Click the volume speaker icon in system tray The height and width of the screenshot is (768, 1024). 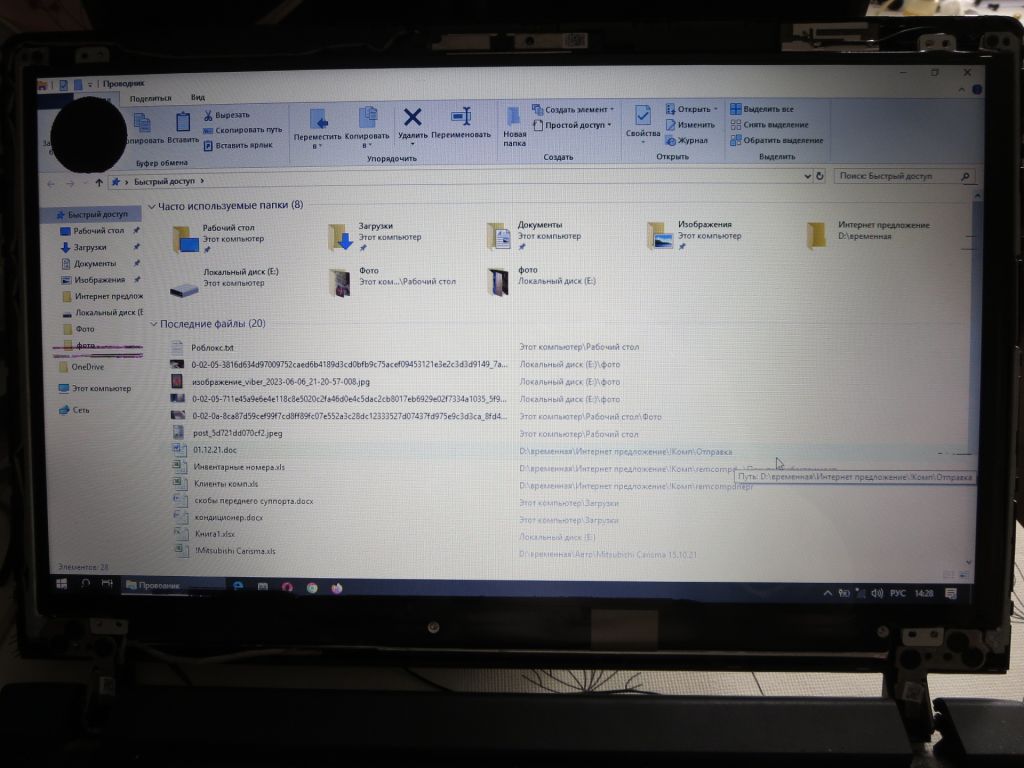click(x=876, y=593)
